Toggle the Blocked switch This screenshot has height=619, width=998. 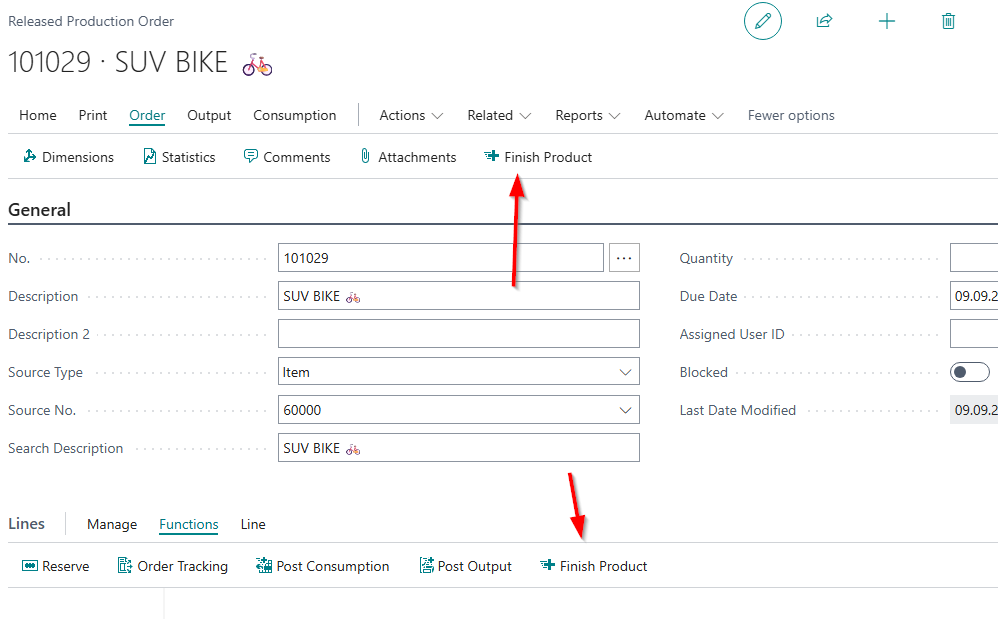point(969,372)
